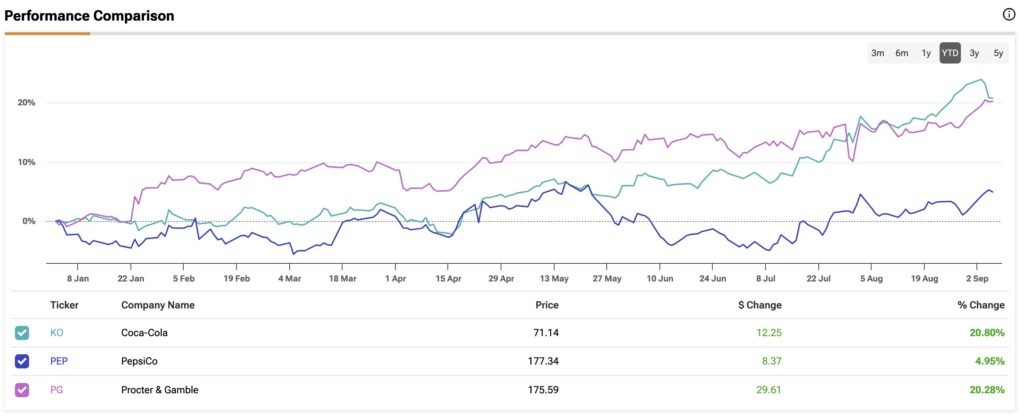
Task: Open the PEP ticker link
Action: tap(58, 361)
